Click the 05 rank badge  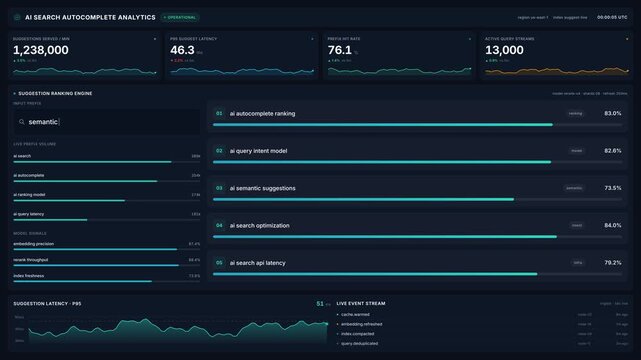(x=219, y=263)
